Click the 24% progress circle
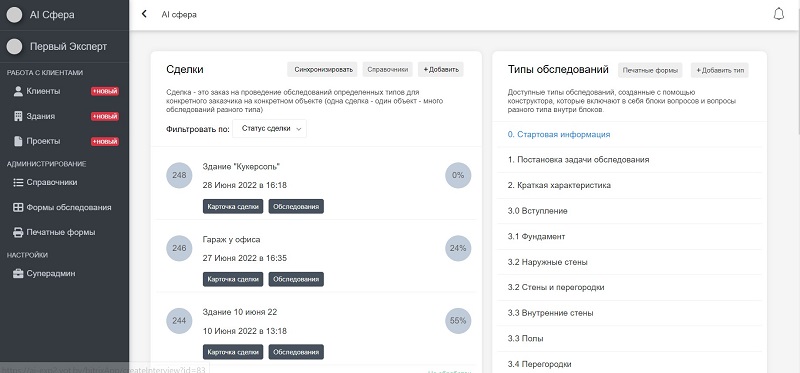Image resolution: width=800 pixels, height=373 pixels. click(458, 248)
